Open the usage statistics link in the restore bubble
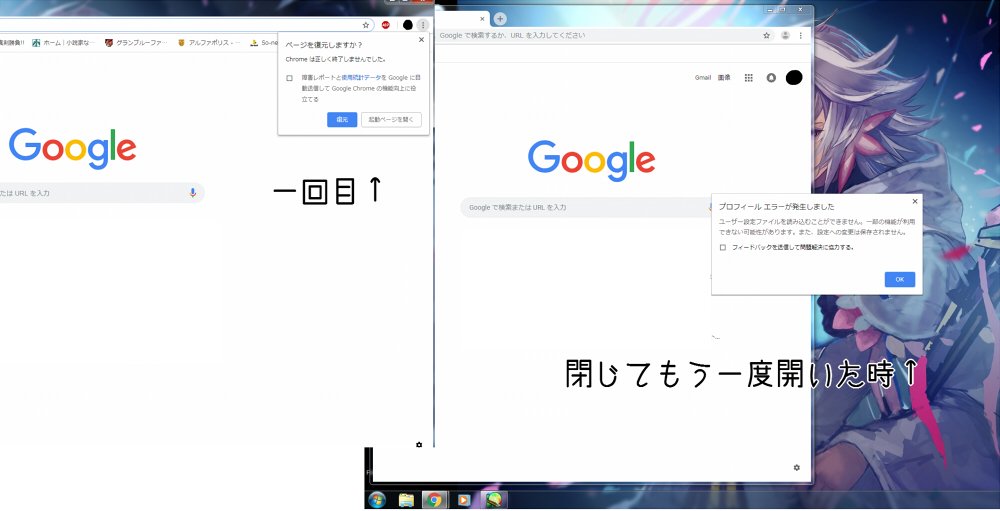 pos(361,77)
